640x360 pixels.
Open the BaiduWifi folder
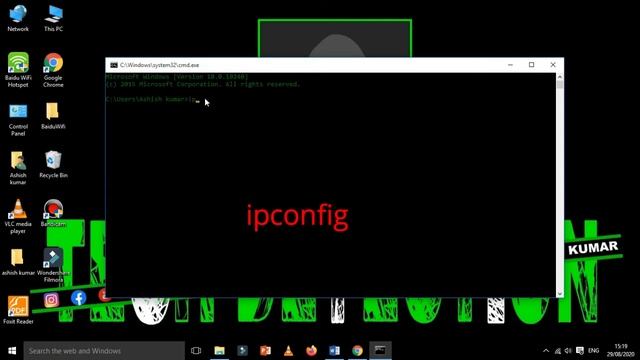click(53, 116)
